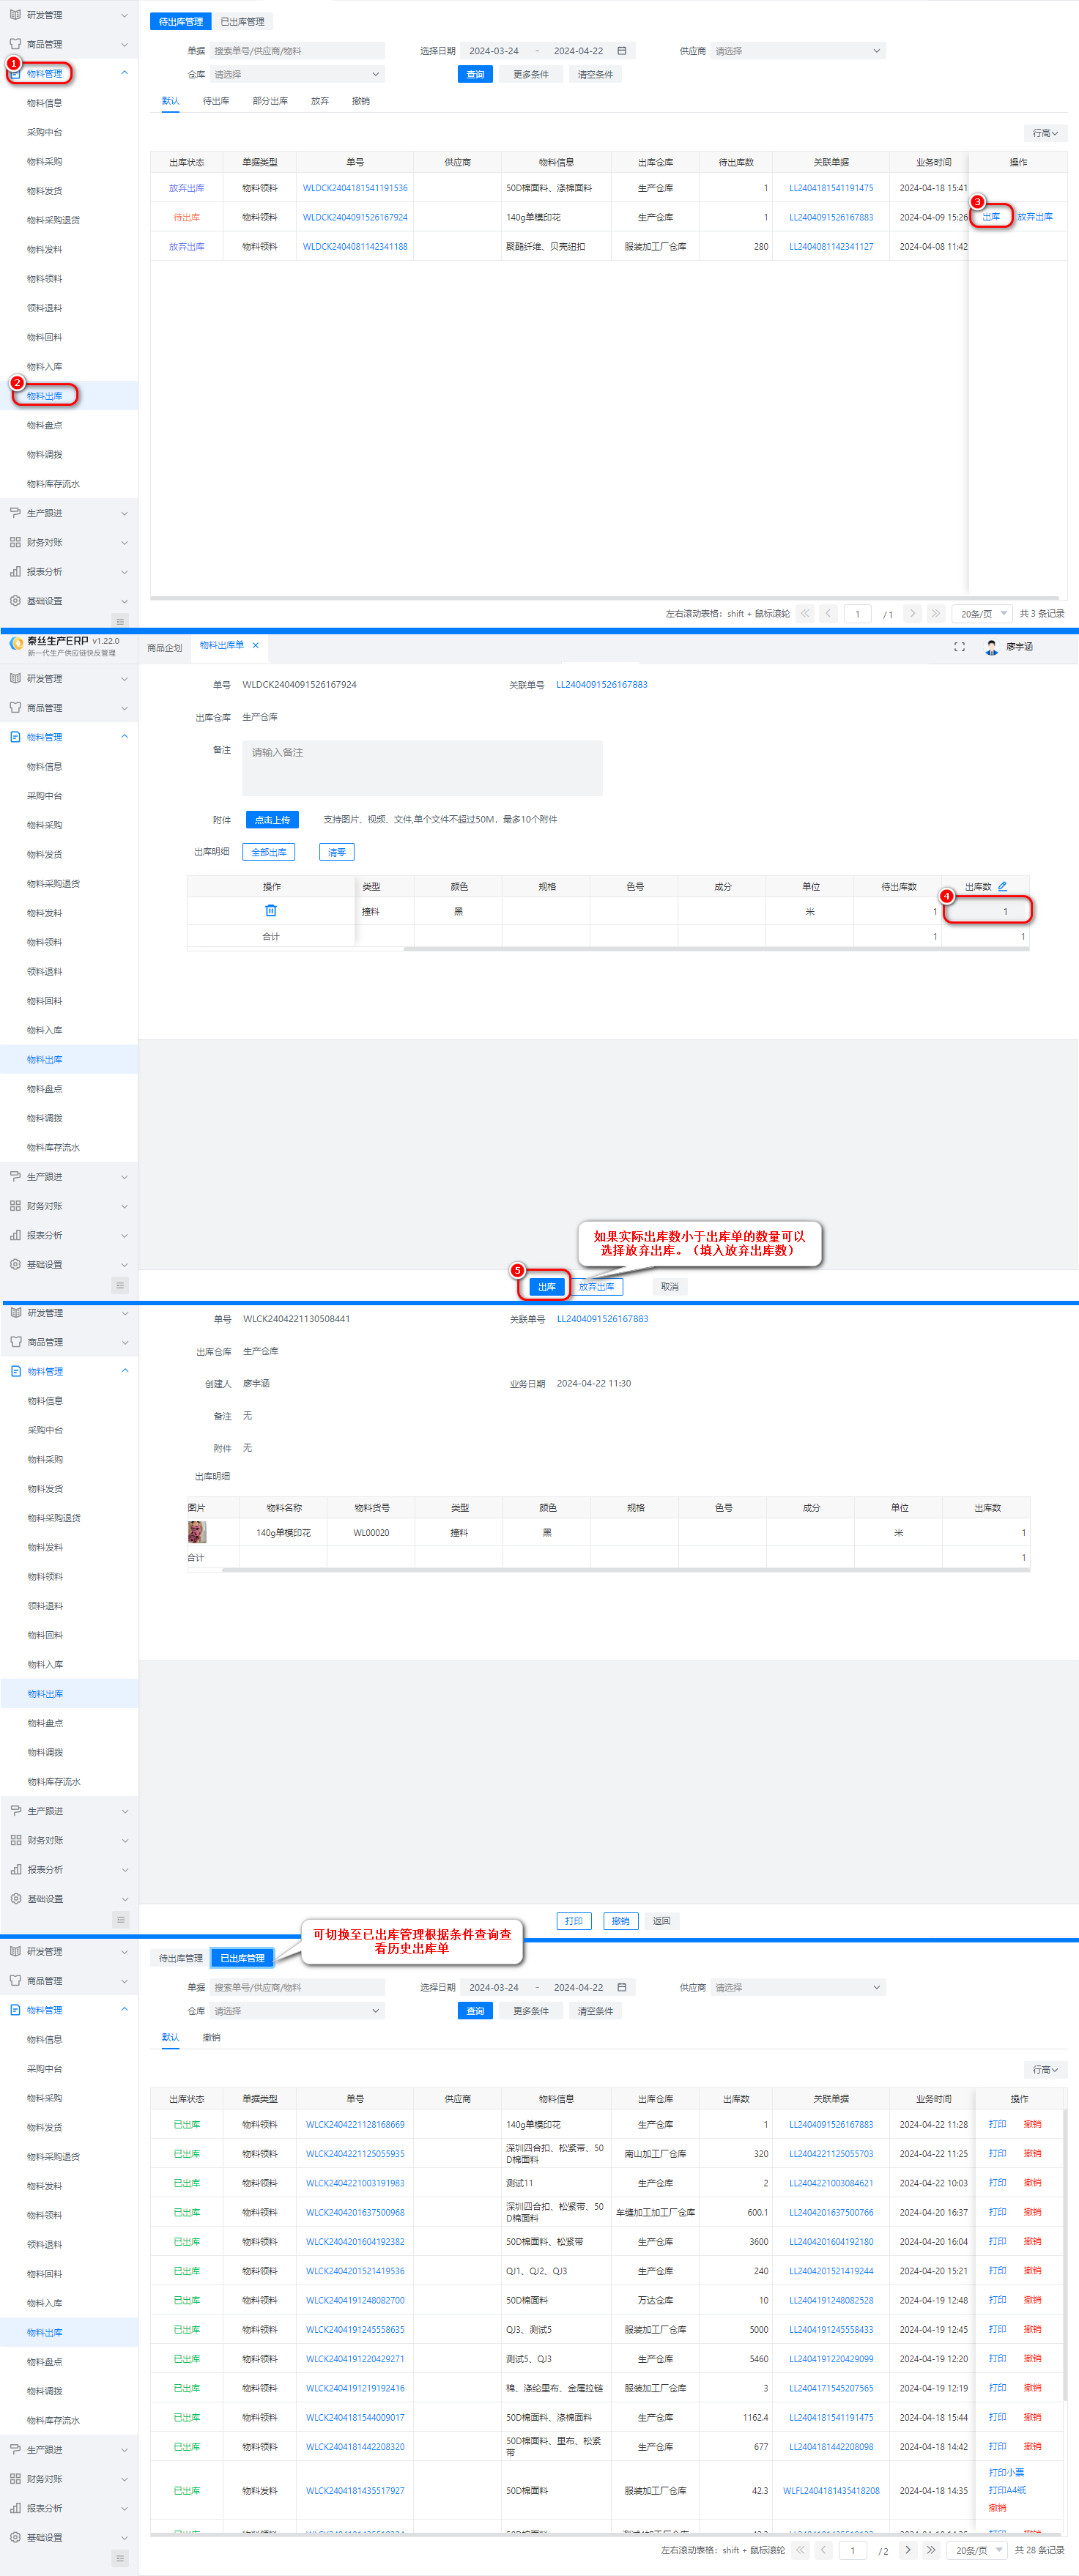
Task: Click the 全部出库 button in 出库明细
Action: [x=268, y=852]
